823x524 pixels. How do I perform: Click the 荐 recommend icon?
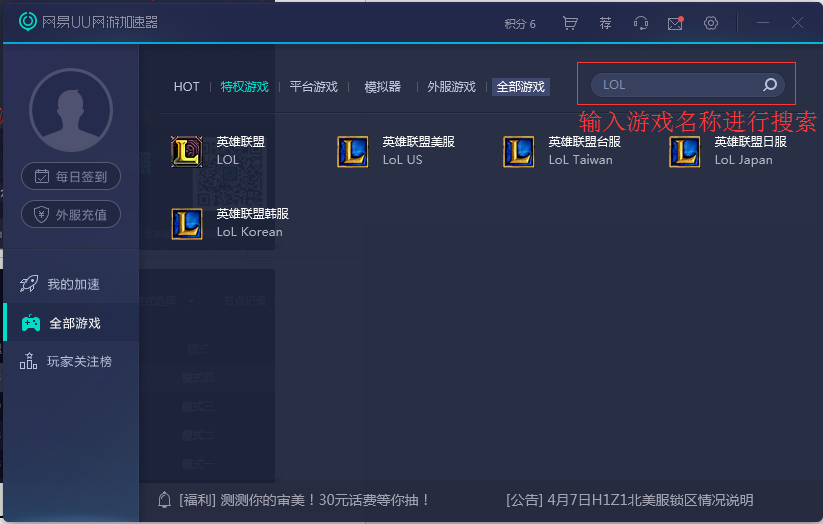pyautogui.click(x=605, y=23)
